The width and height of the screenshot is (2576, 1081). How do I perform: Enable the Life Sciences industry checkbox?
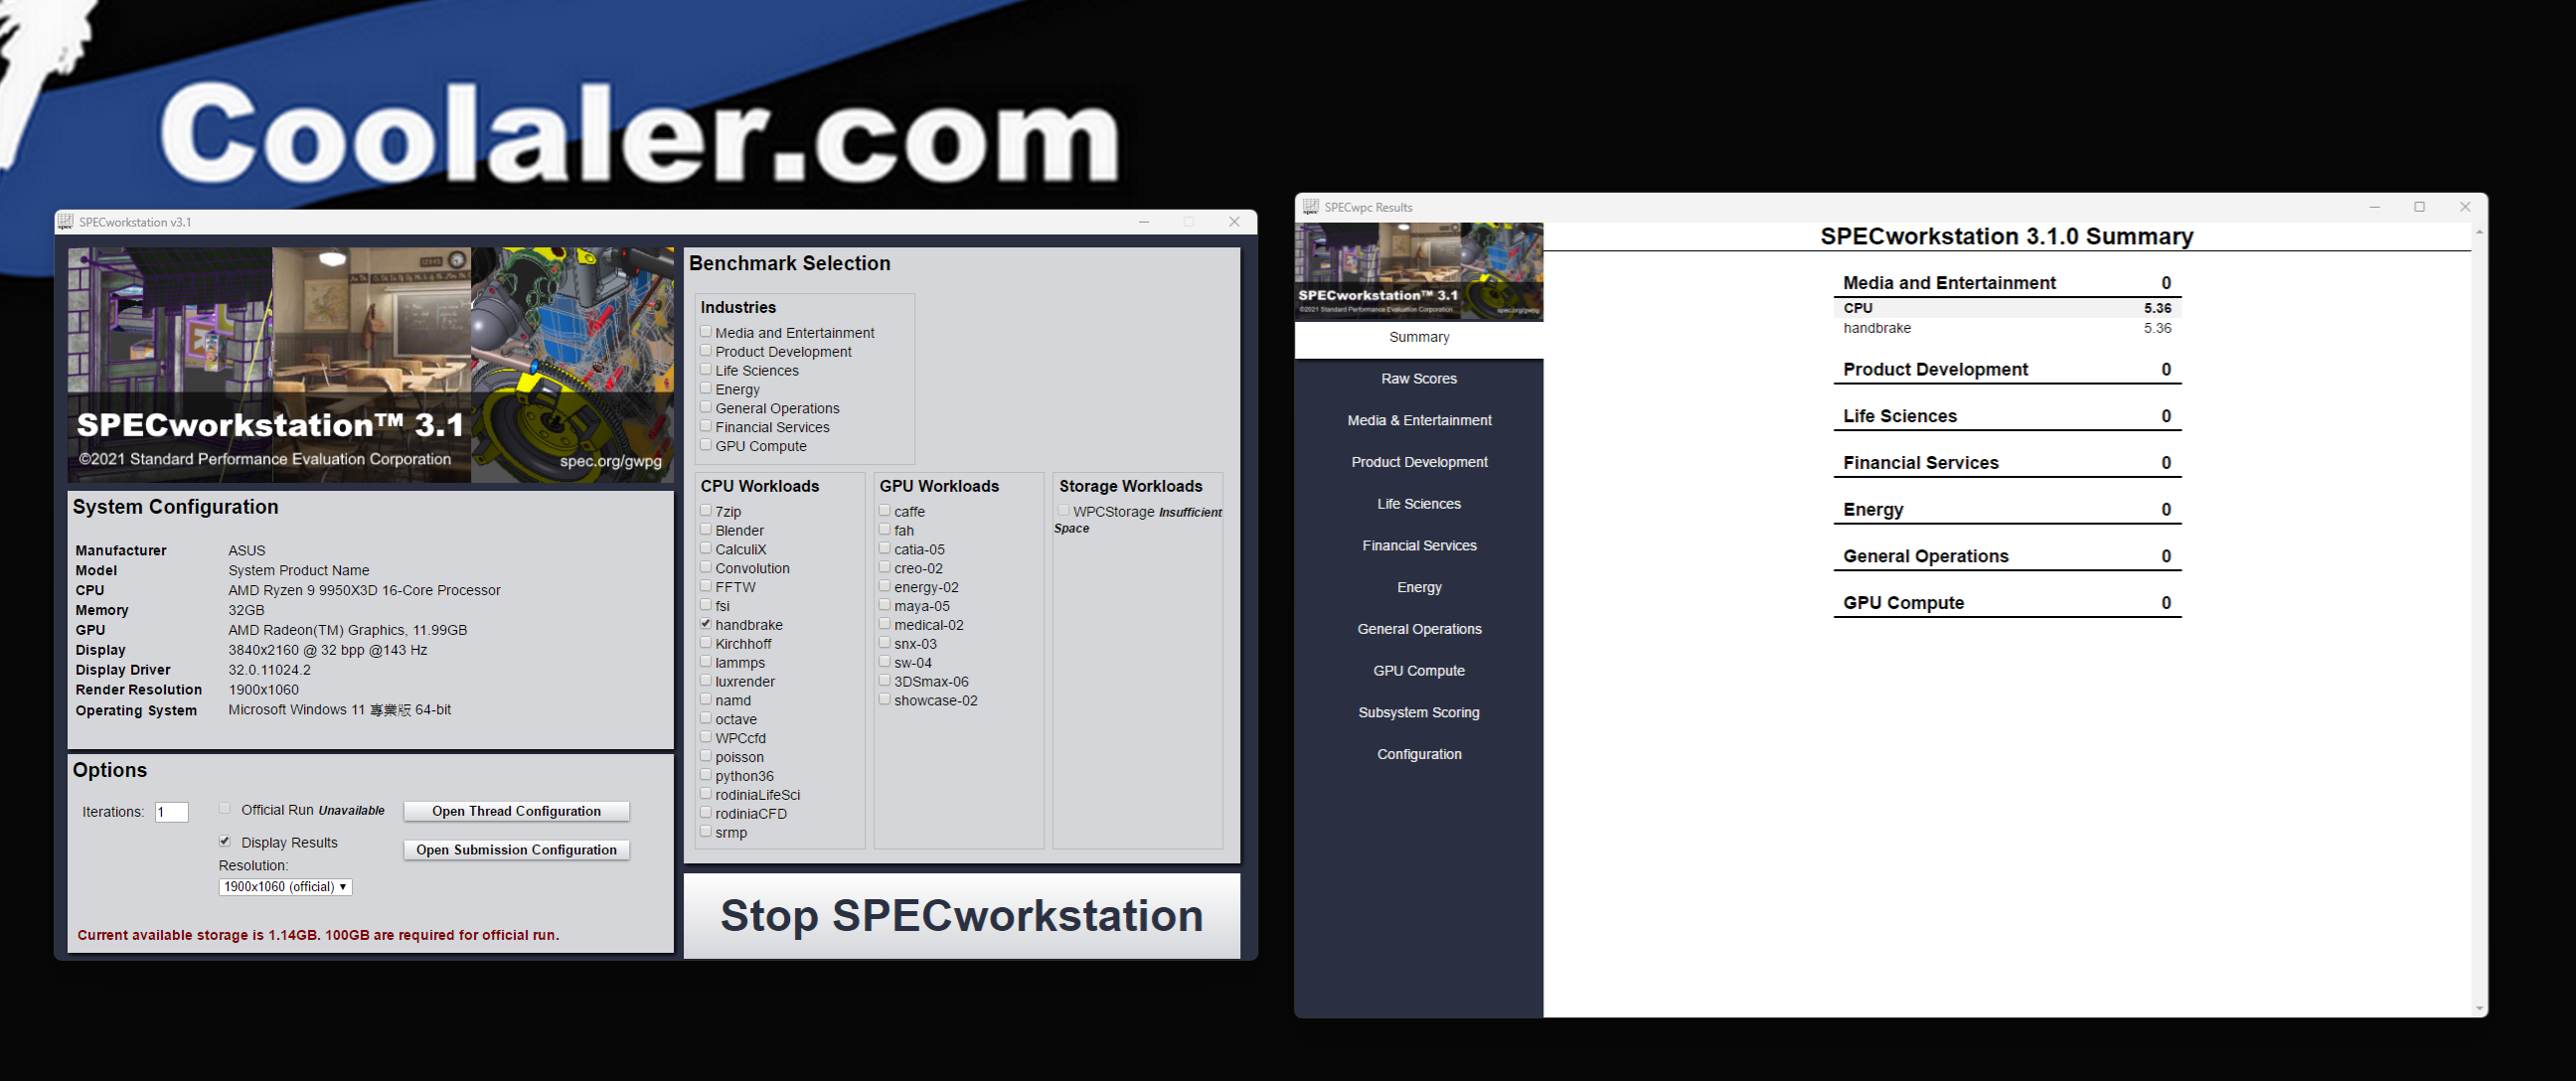coord(706,370)
